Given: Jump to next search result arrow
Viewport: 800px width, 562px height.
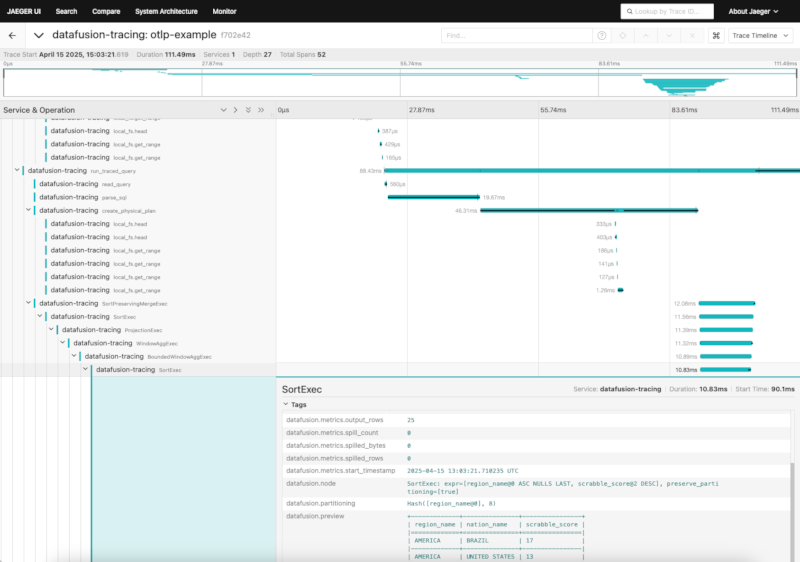Looking at the screenshot, I should click(669, 36).
